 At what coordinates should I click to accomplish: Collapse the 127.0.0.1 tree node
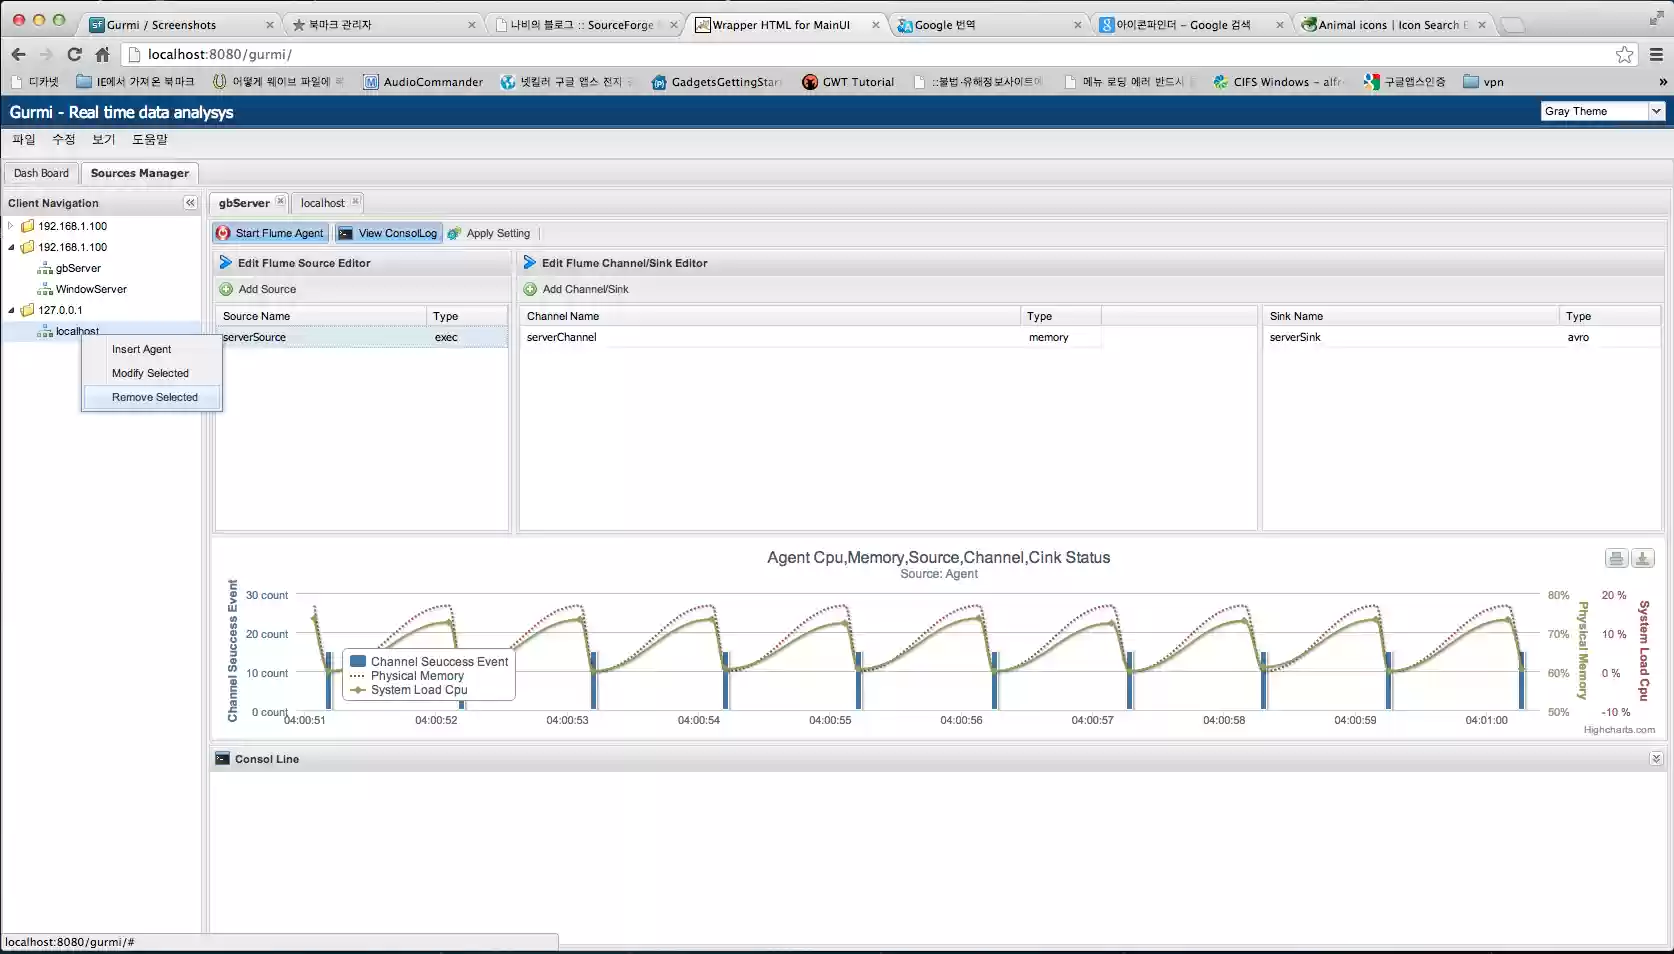(11, 310)
